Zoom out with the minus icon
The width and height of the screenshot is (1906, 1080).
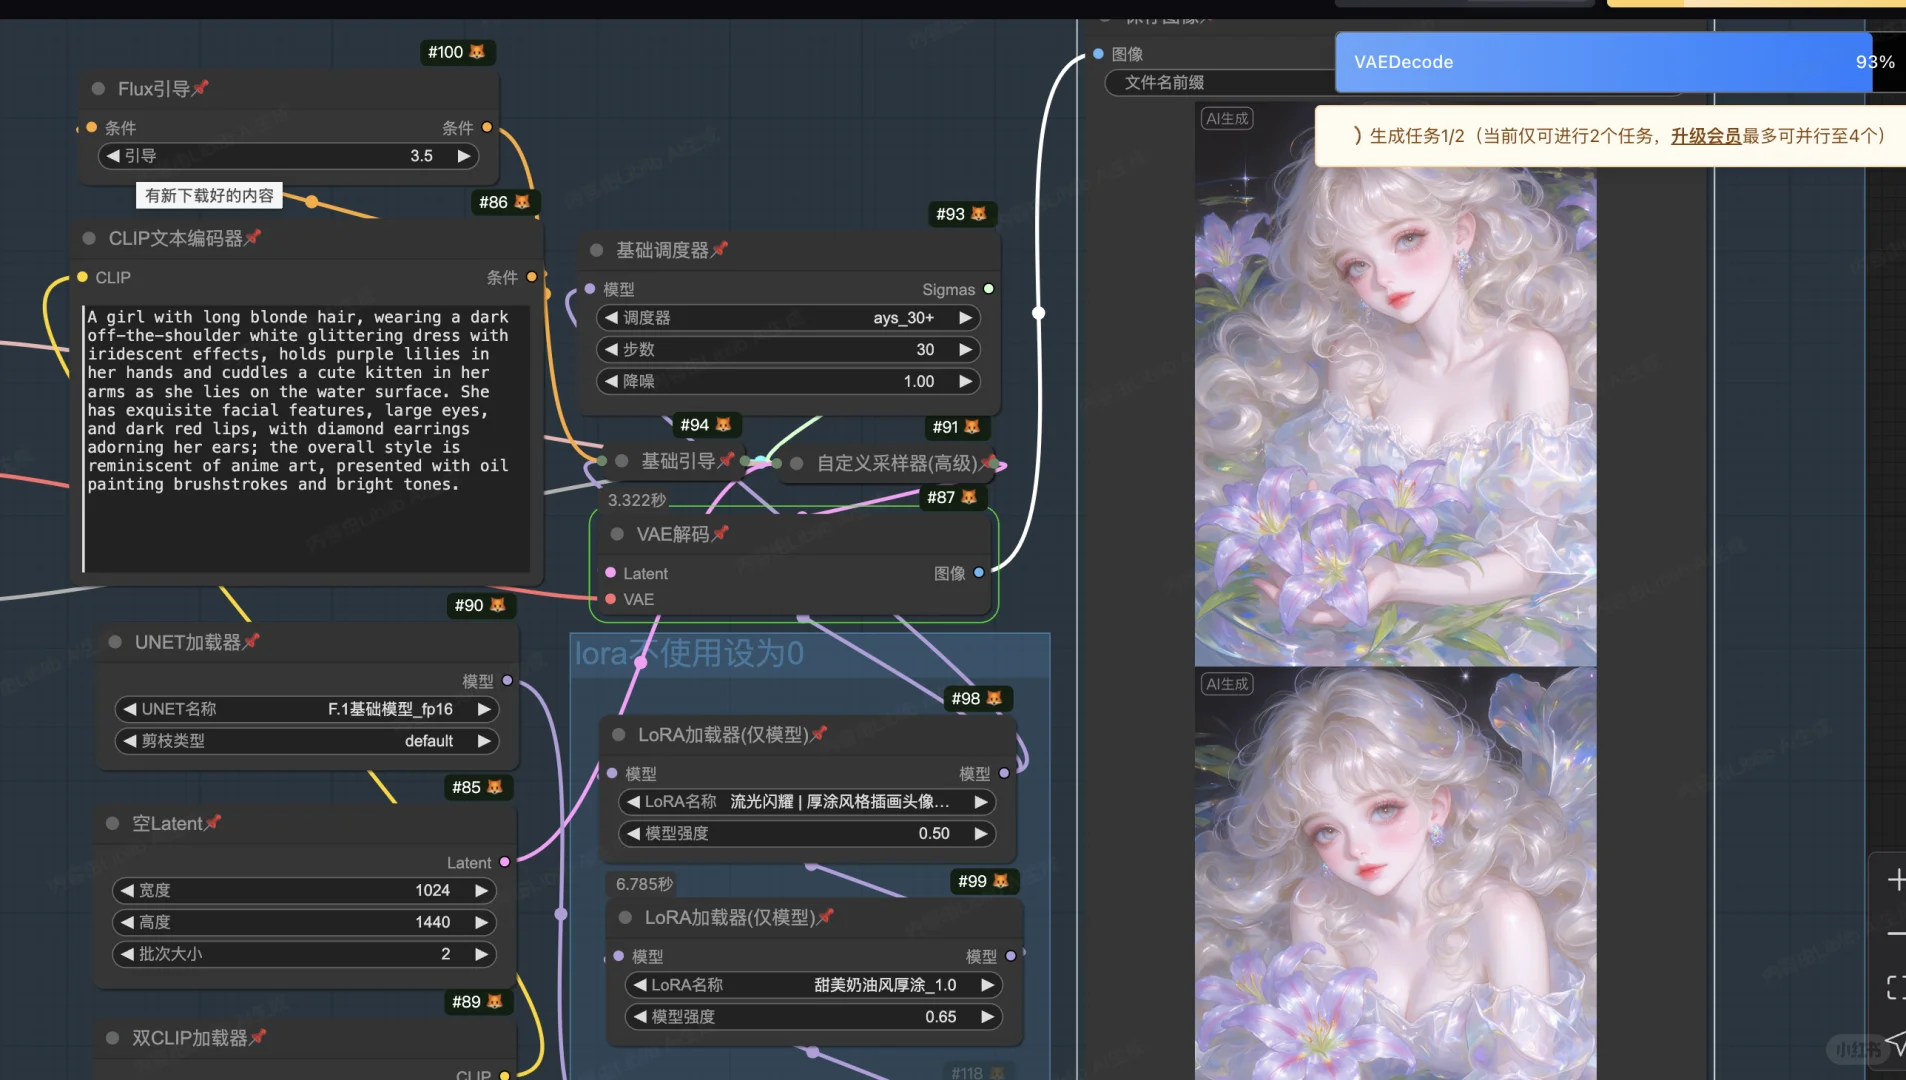click(1895, 934)
